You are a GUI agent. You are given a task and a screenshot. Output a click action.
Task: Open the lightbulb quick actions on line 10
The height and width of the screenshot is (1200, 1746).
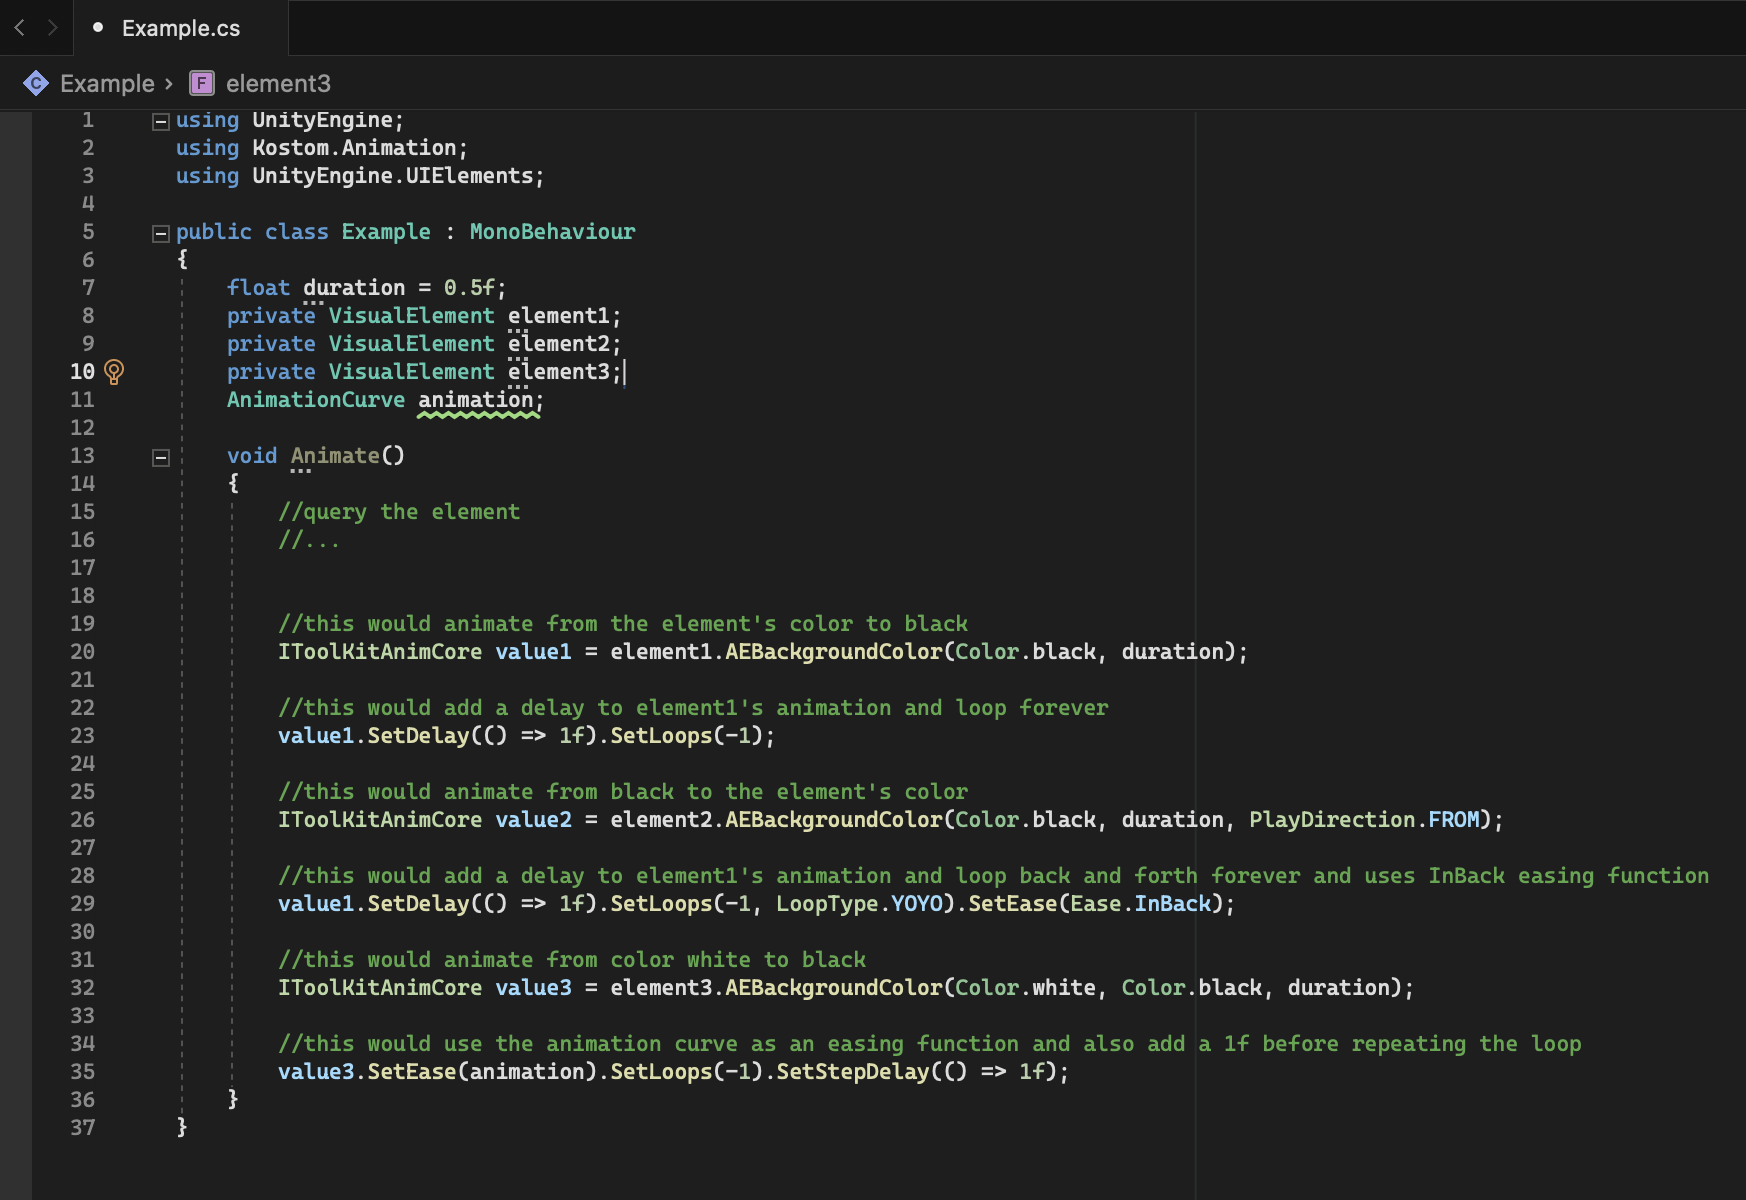114,372
